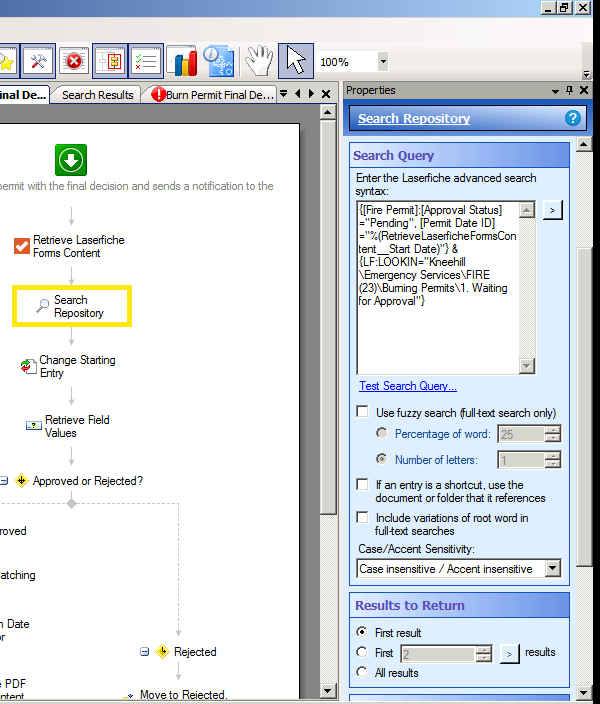Switch to the Search Results tab

(x=97, y=95)
